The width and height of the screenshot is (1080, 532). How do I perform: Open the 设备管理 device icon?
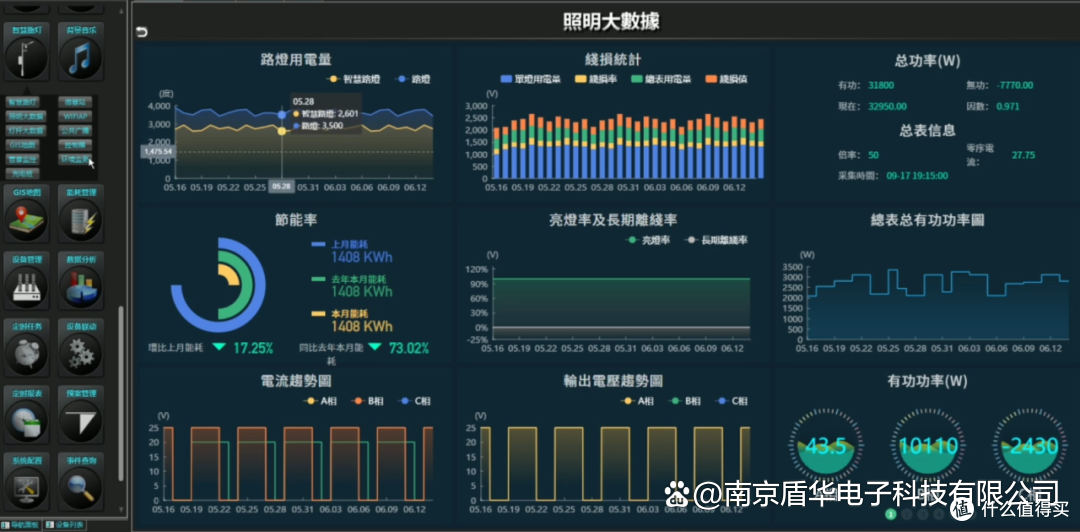coord(25,287)
